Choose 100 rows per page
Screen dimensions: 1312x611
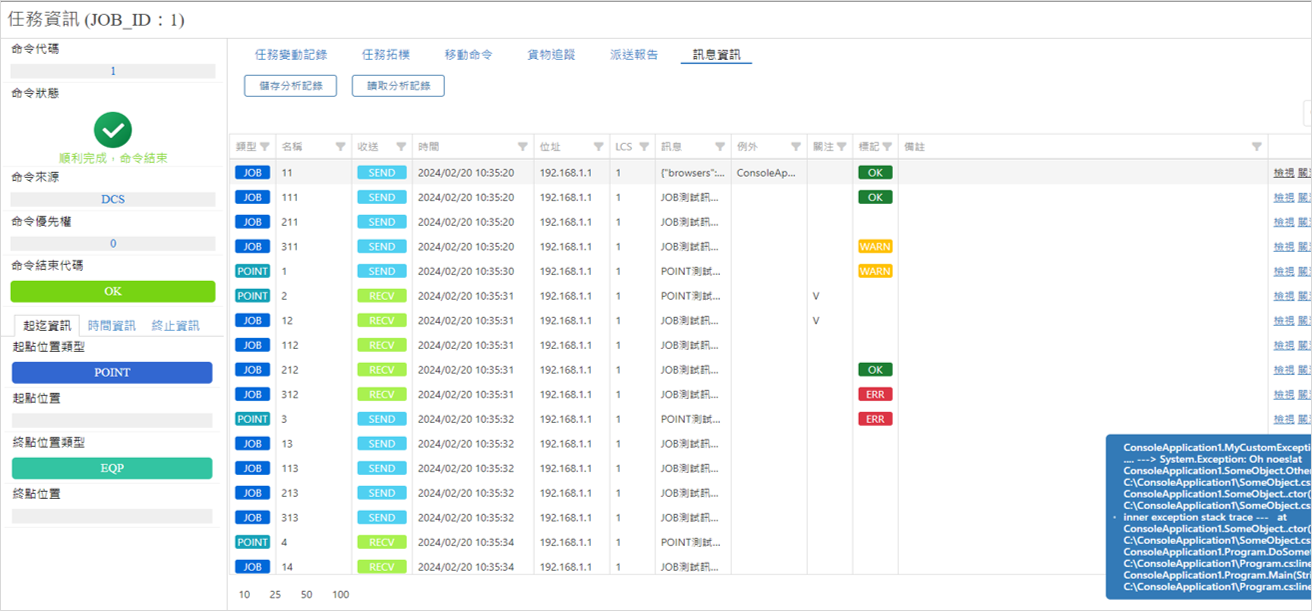tap(340, 595)
